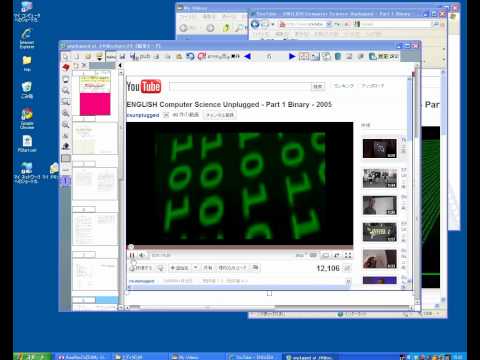Viewport: 480px width, 360px height.
Task: Click the blue left arrow (previous page) in front window toolbar
Action: click(x=247, y=56)
